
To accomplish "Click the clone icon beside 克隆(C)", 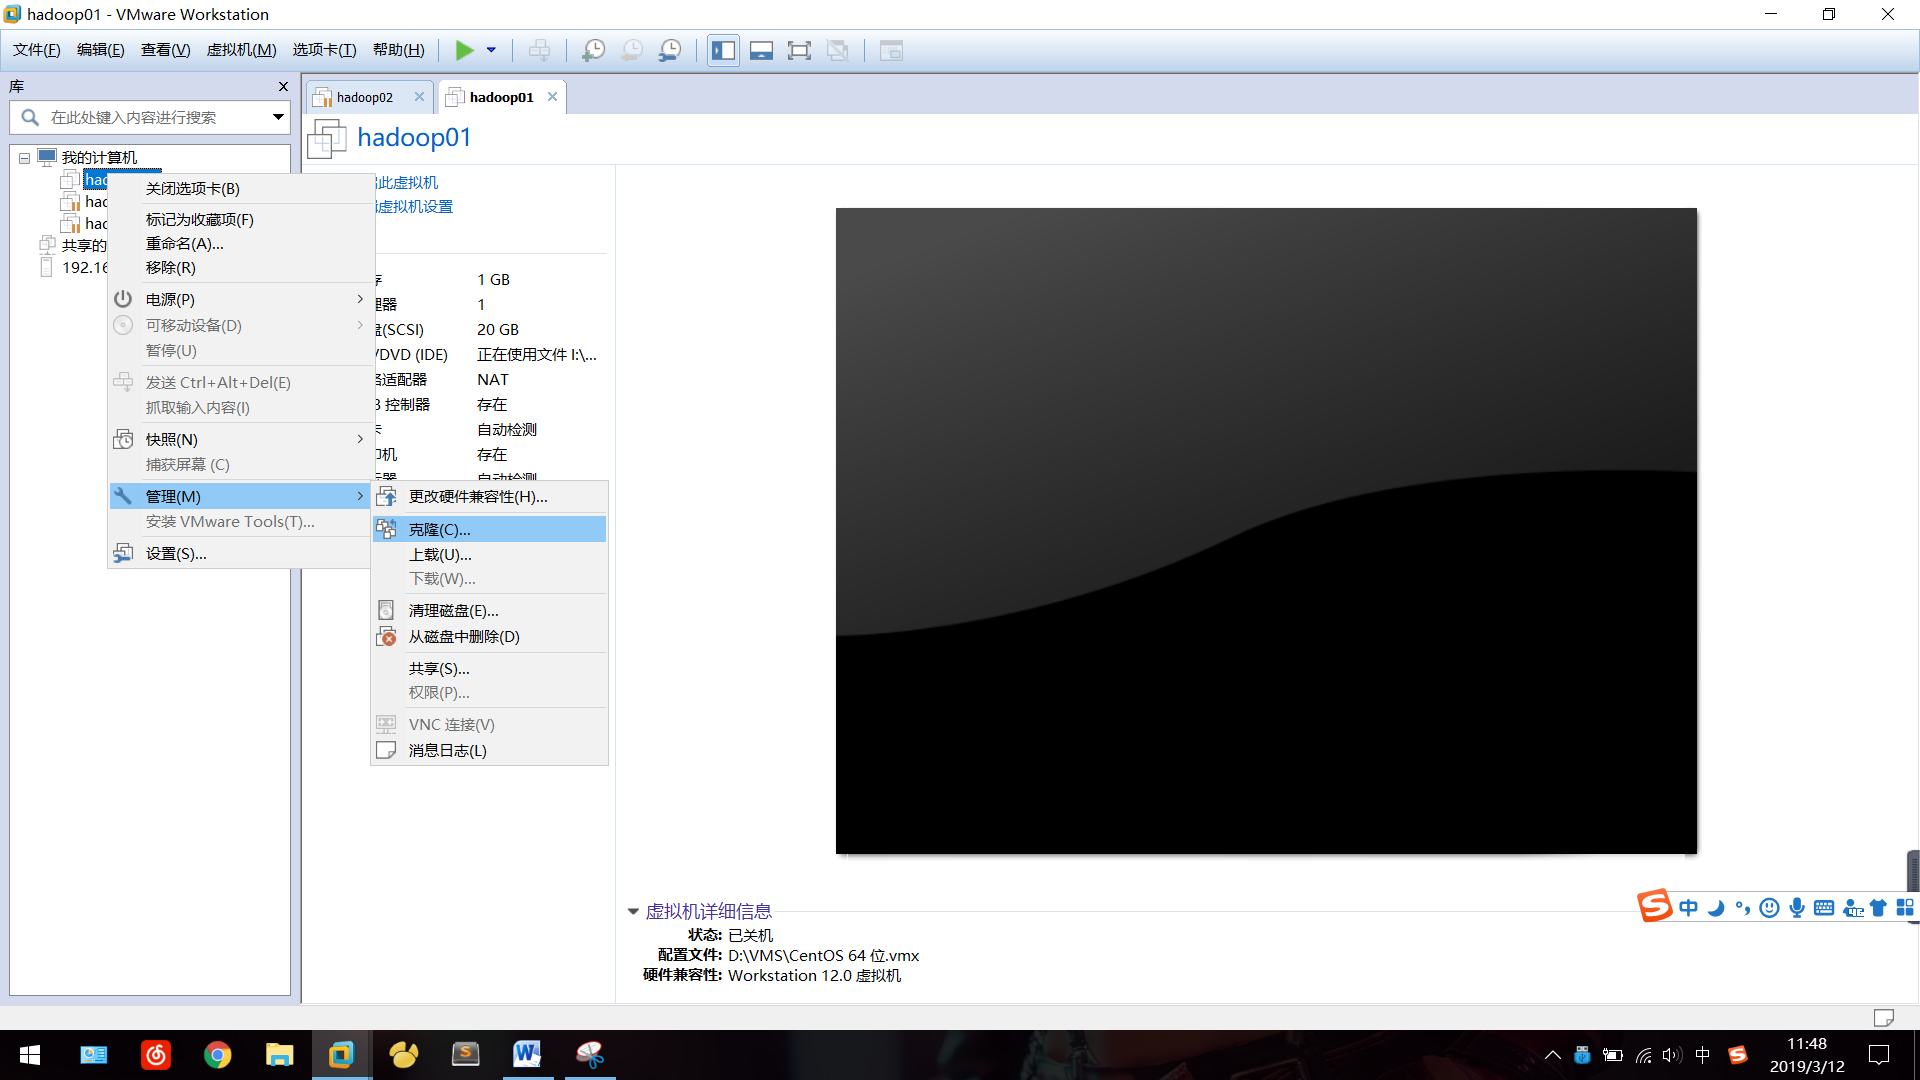I will pyautogui.click(x=386, y=529).
